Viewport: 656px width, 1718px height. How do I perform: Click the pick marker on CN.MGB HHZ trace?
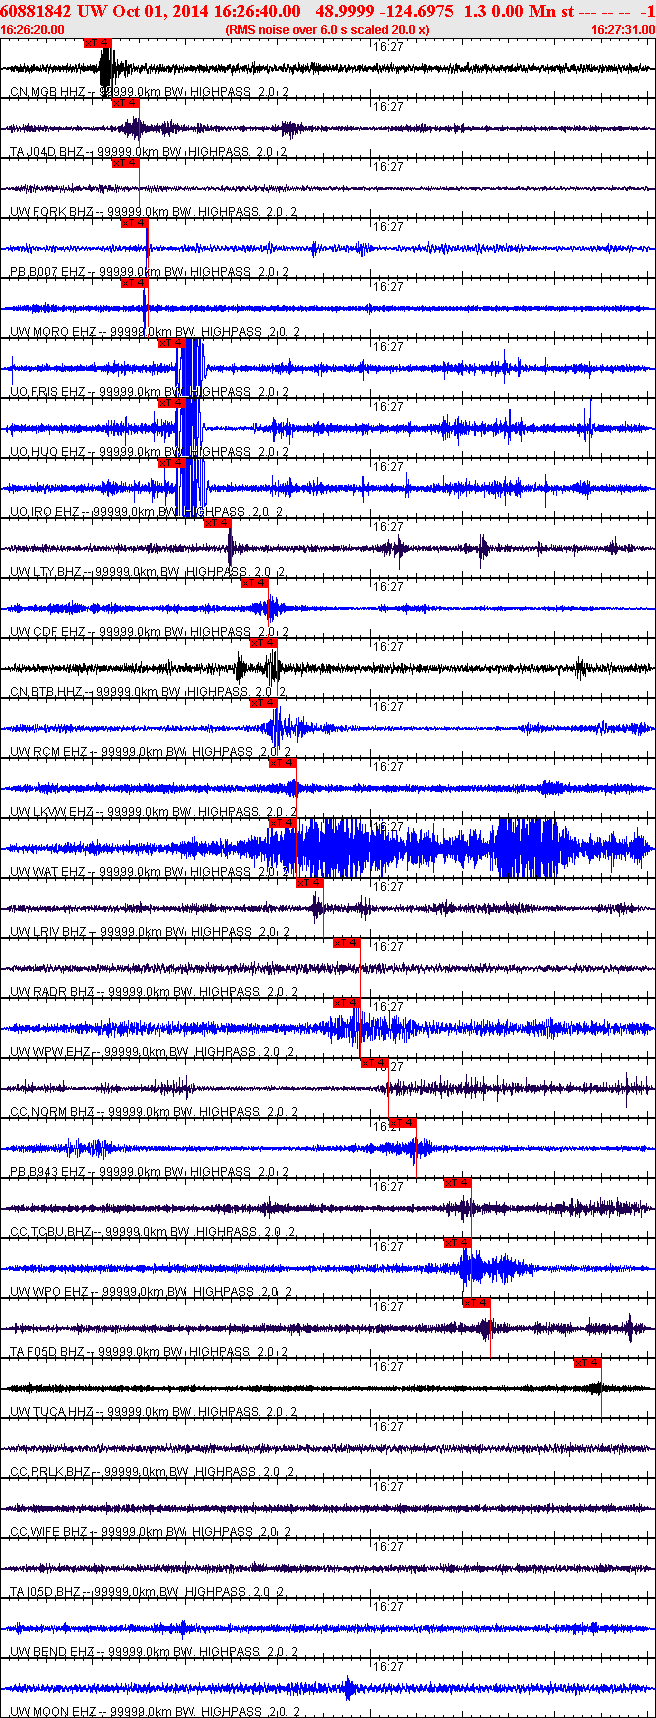(98, 43)
